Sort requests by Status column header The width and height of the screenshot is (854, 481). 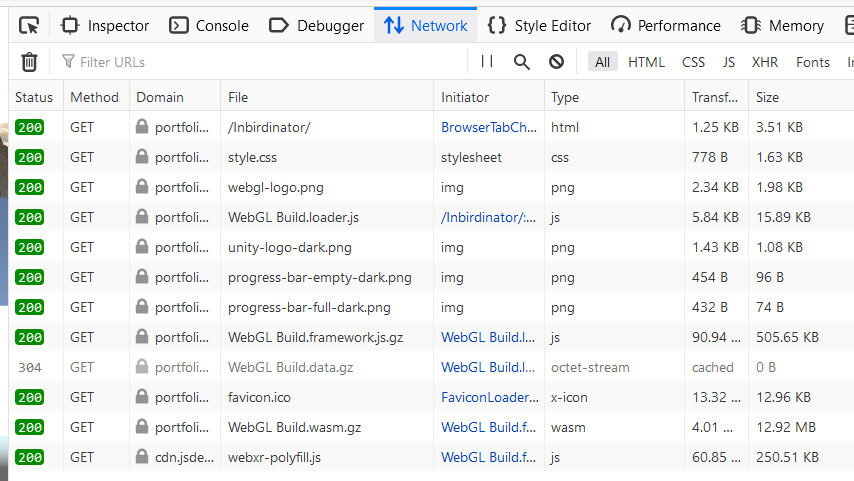coord(36,97)
